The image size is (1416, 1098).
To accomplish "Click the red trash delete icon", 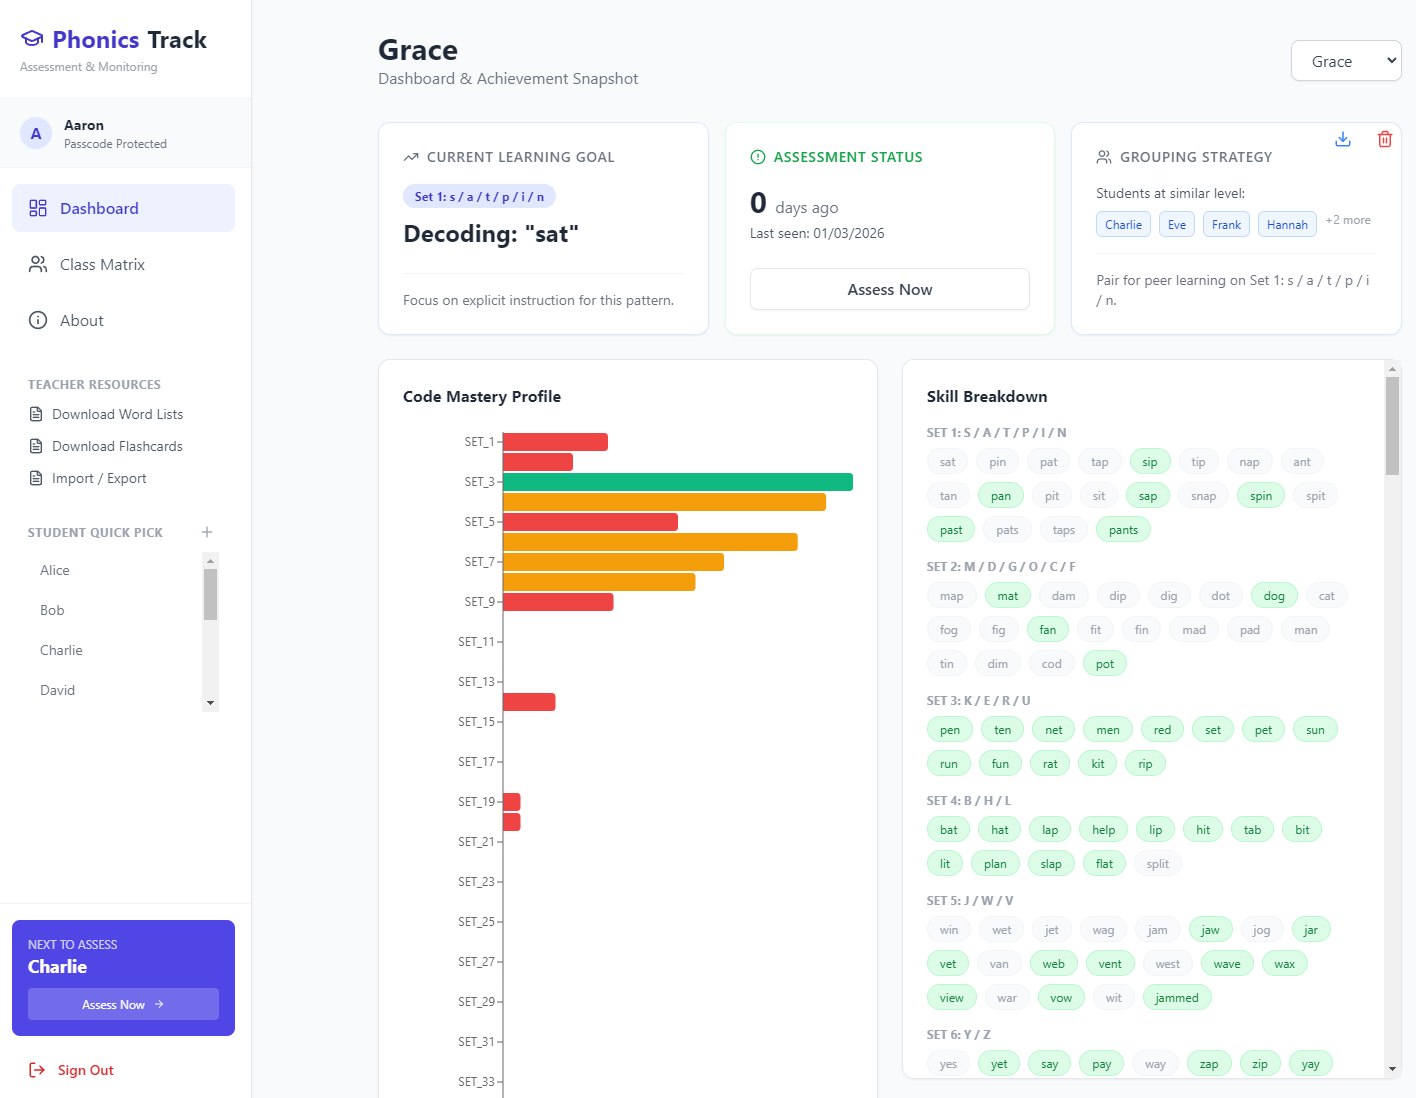I will point(1385,139).
